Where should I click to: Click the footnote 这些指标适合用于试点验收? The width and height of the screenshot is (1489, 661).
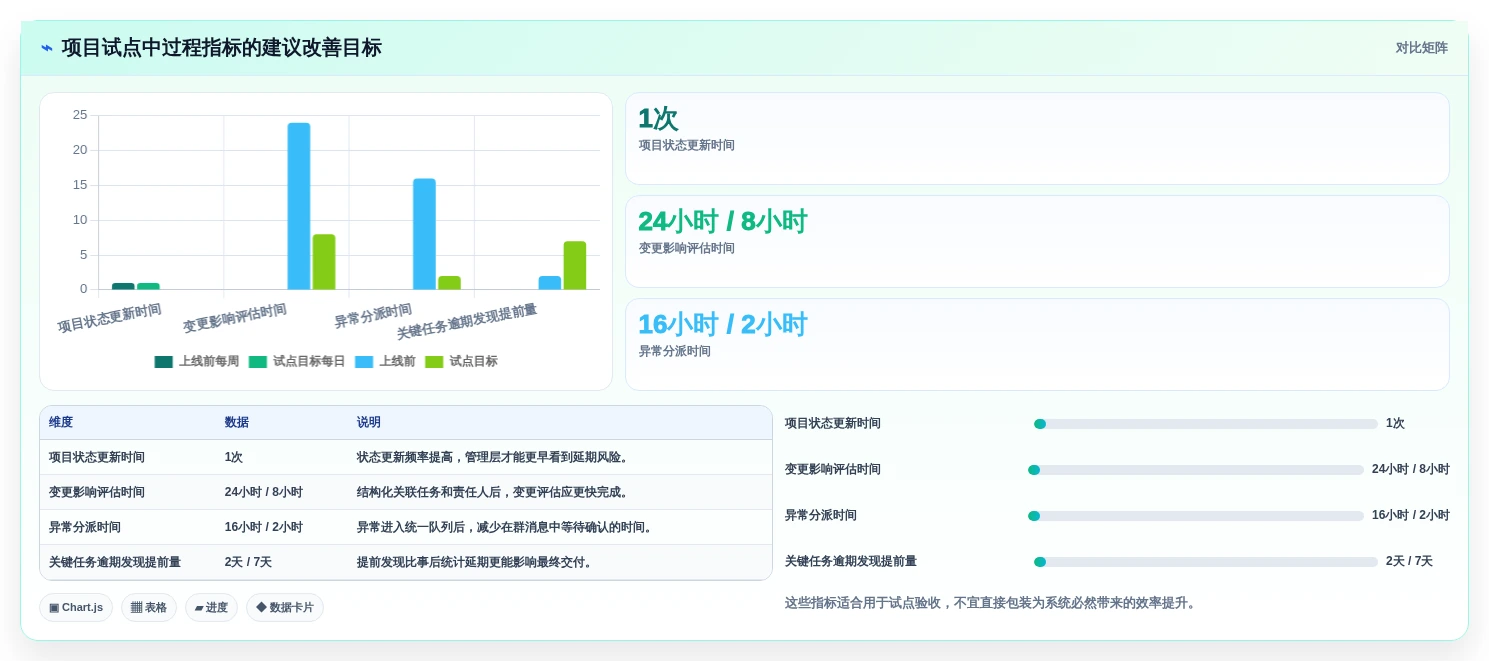(x=991, y=603)
